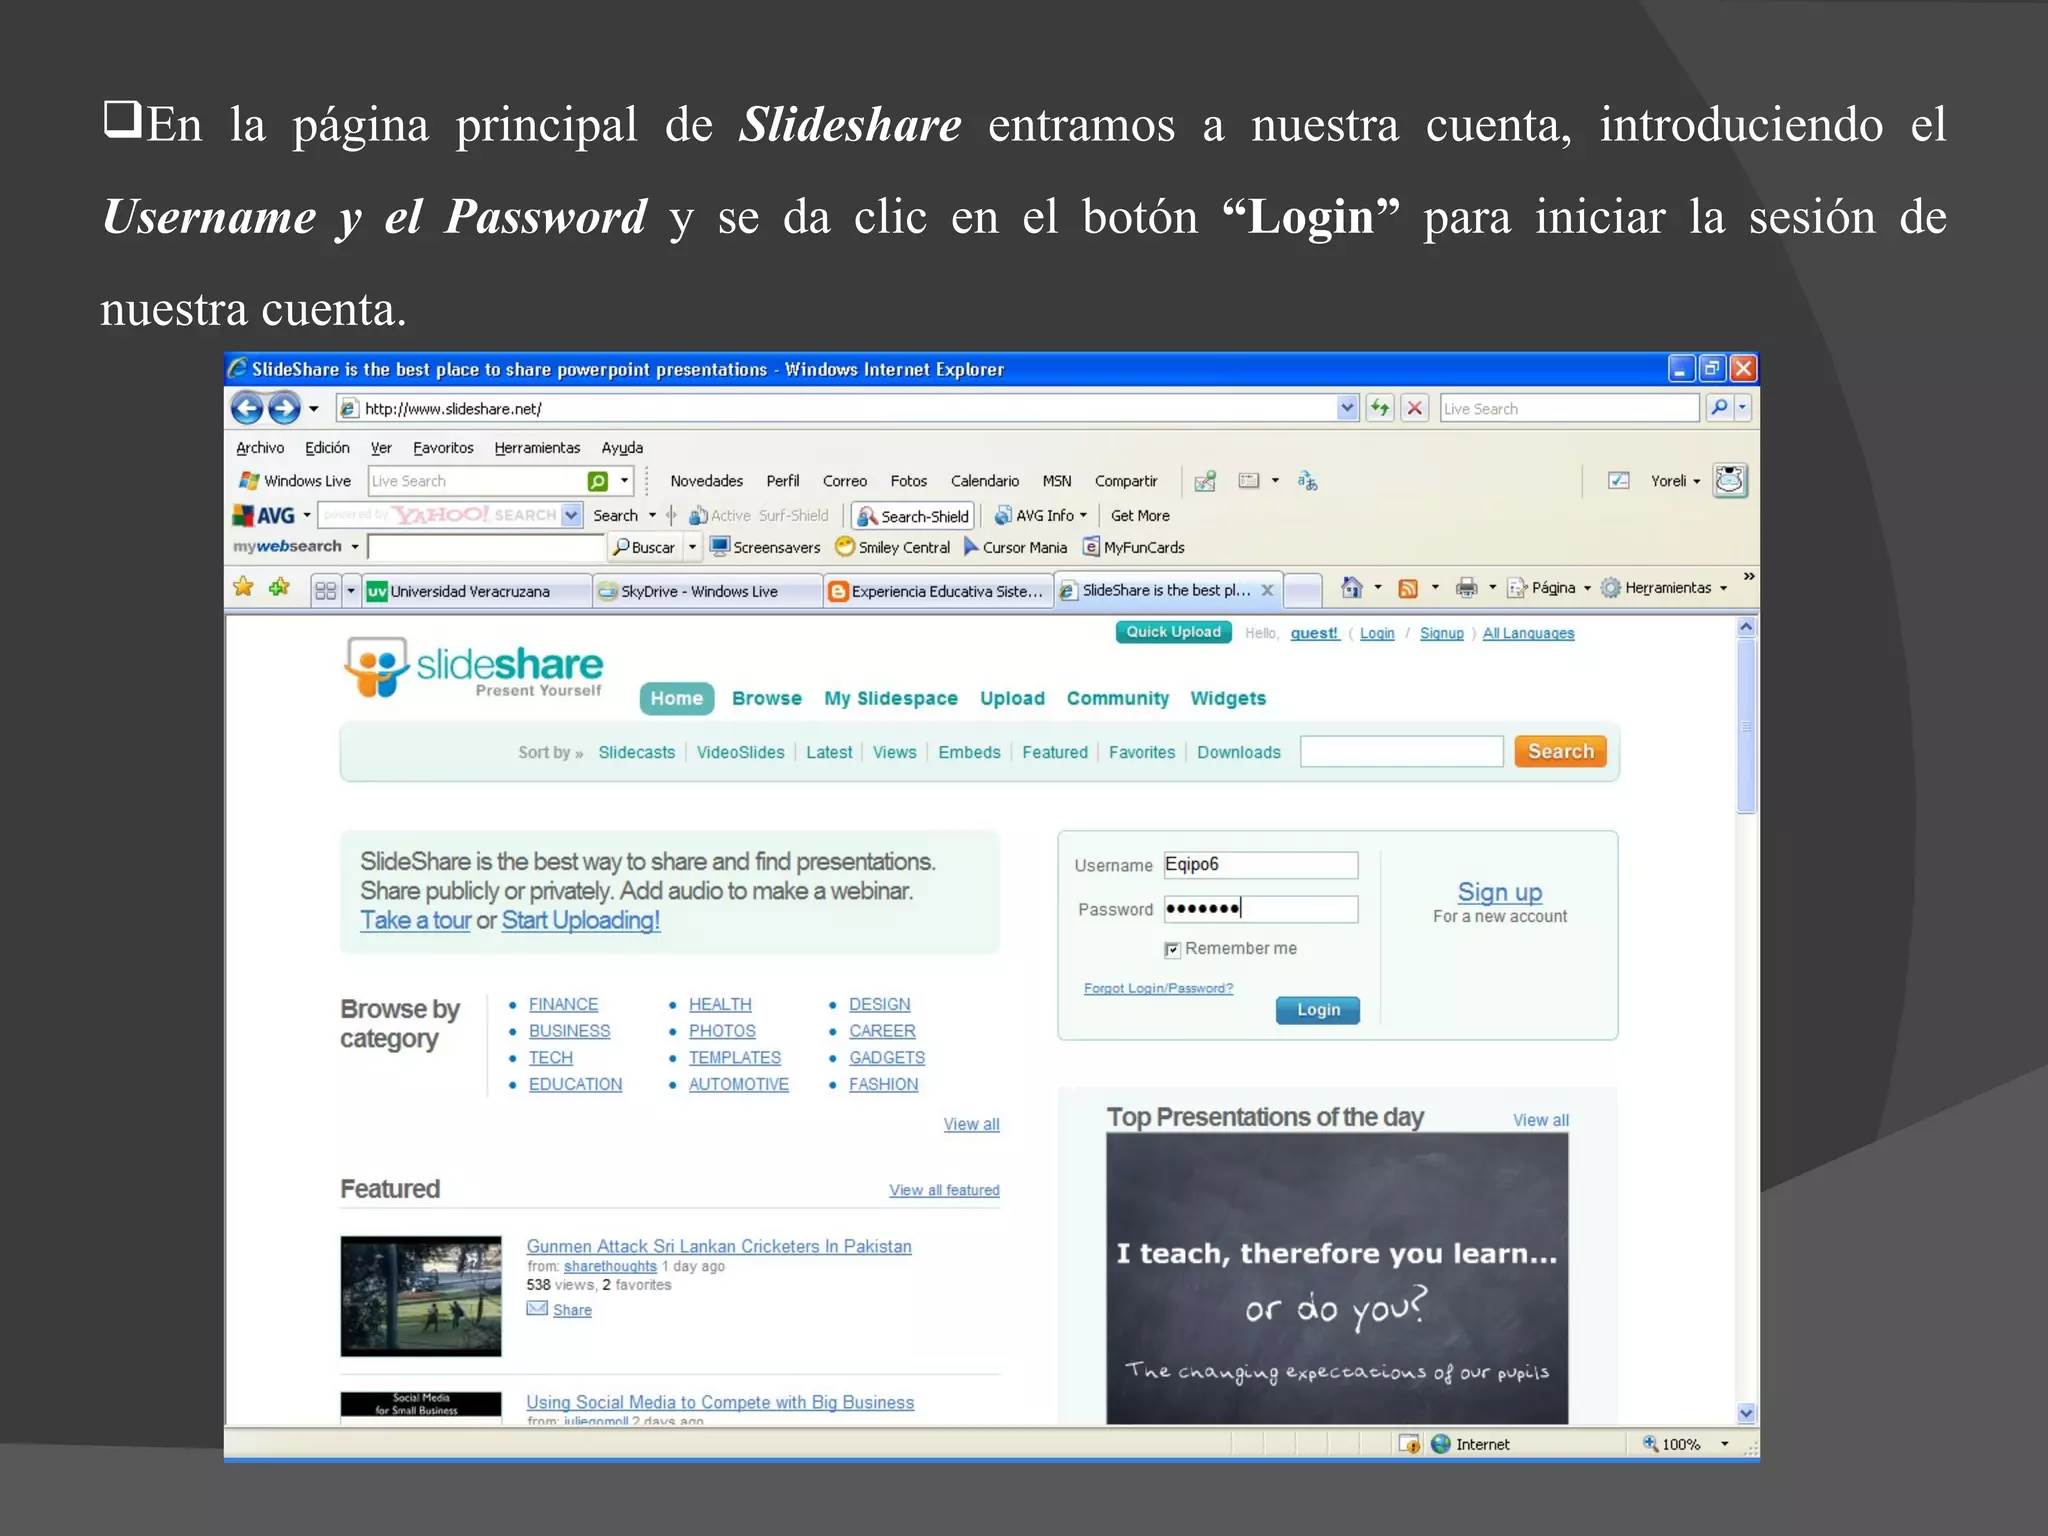Click the envelope Share icon under Gunmen article

537,1308
